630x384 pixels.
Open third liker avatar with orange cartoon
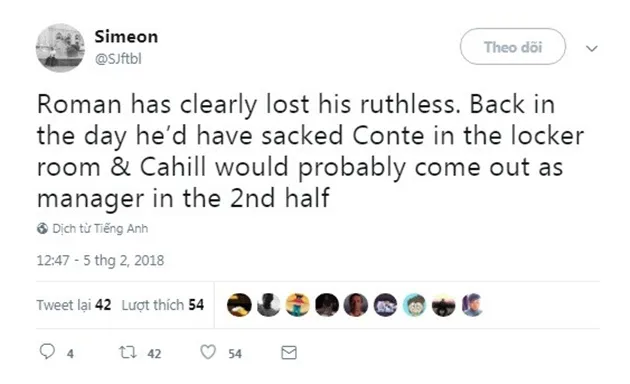[x=297, y=305]
